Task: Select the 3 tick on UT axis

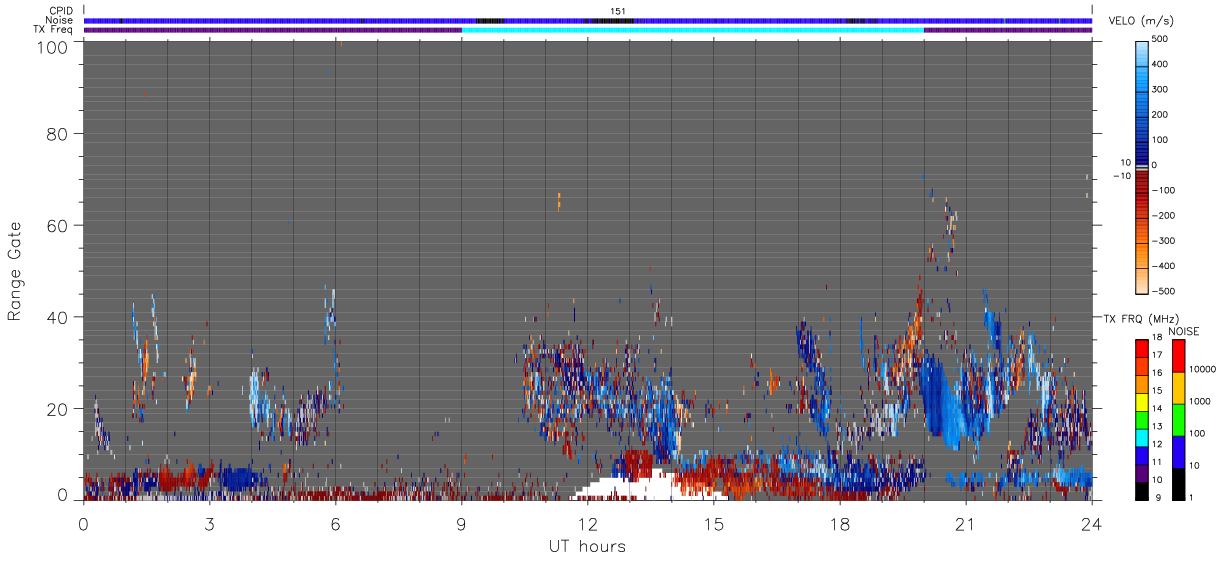Action: point(210,525)
